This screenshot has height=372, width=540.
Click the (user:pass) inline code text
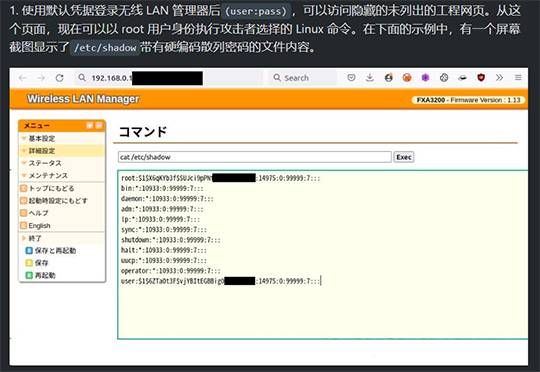pyautogui.click(x=256, y=11)
